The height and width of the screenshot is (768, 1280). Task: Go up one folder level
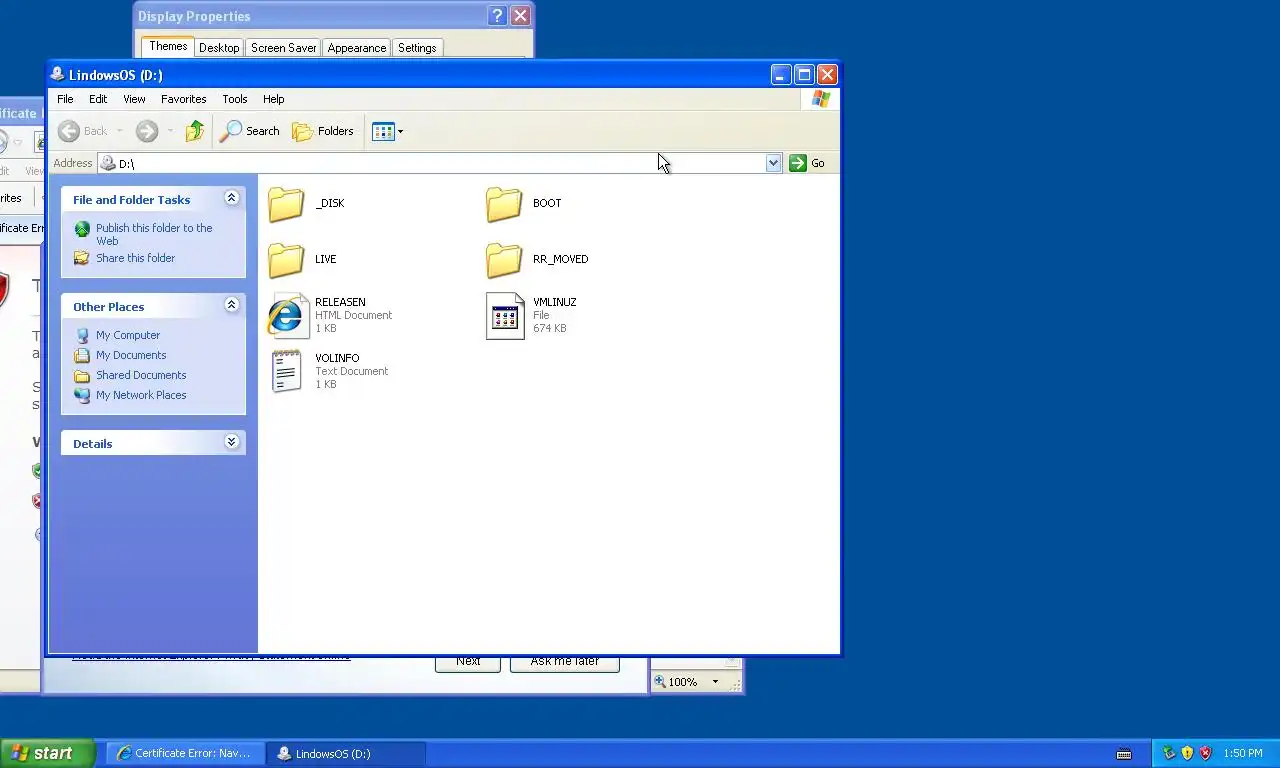pos(195,131)
